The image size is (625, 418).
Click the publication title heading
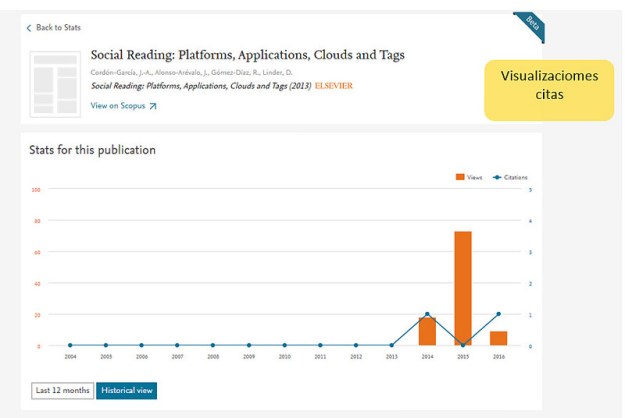pos(247,55)
